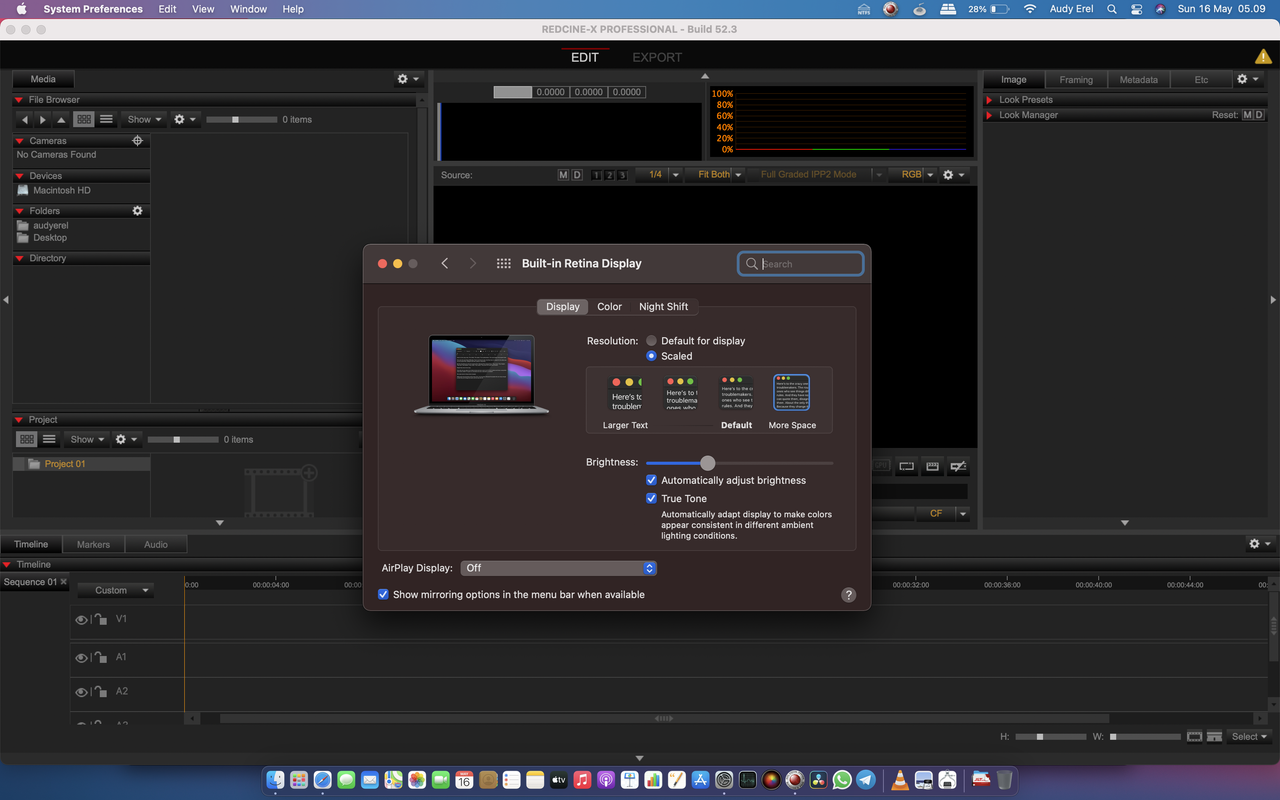Click the System Preferences Search field
This screenshot has height=800, width=1280.
[x=801, y=264]
